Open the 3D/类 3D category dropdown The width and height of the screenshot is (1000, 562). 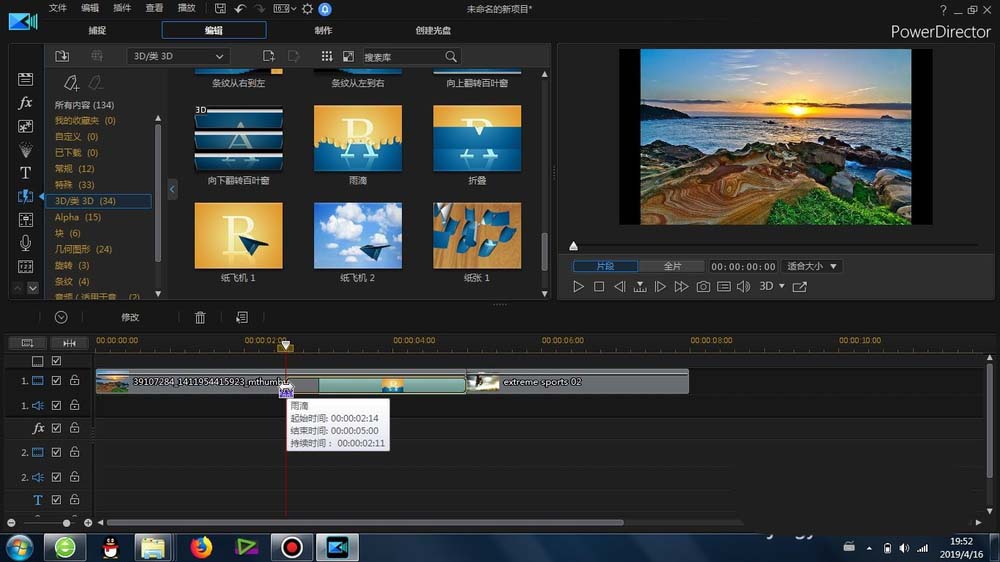tap(178, 56)
